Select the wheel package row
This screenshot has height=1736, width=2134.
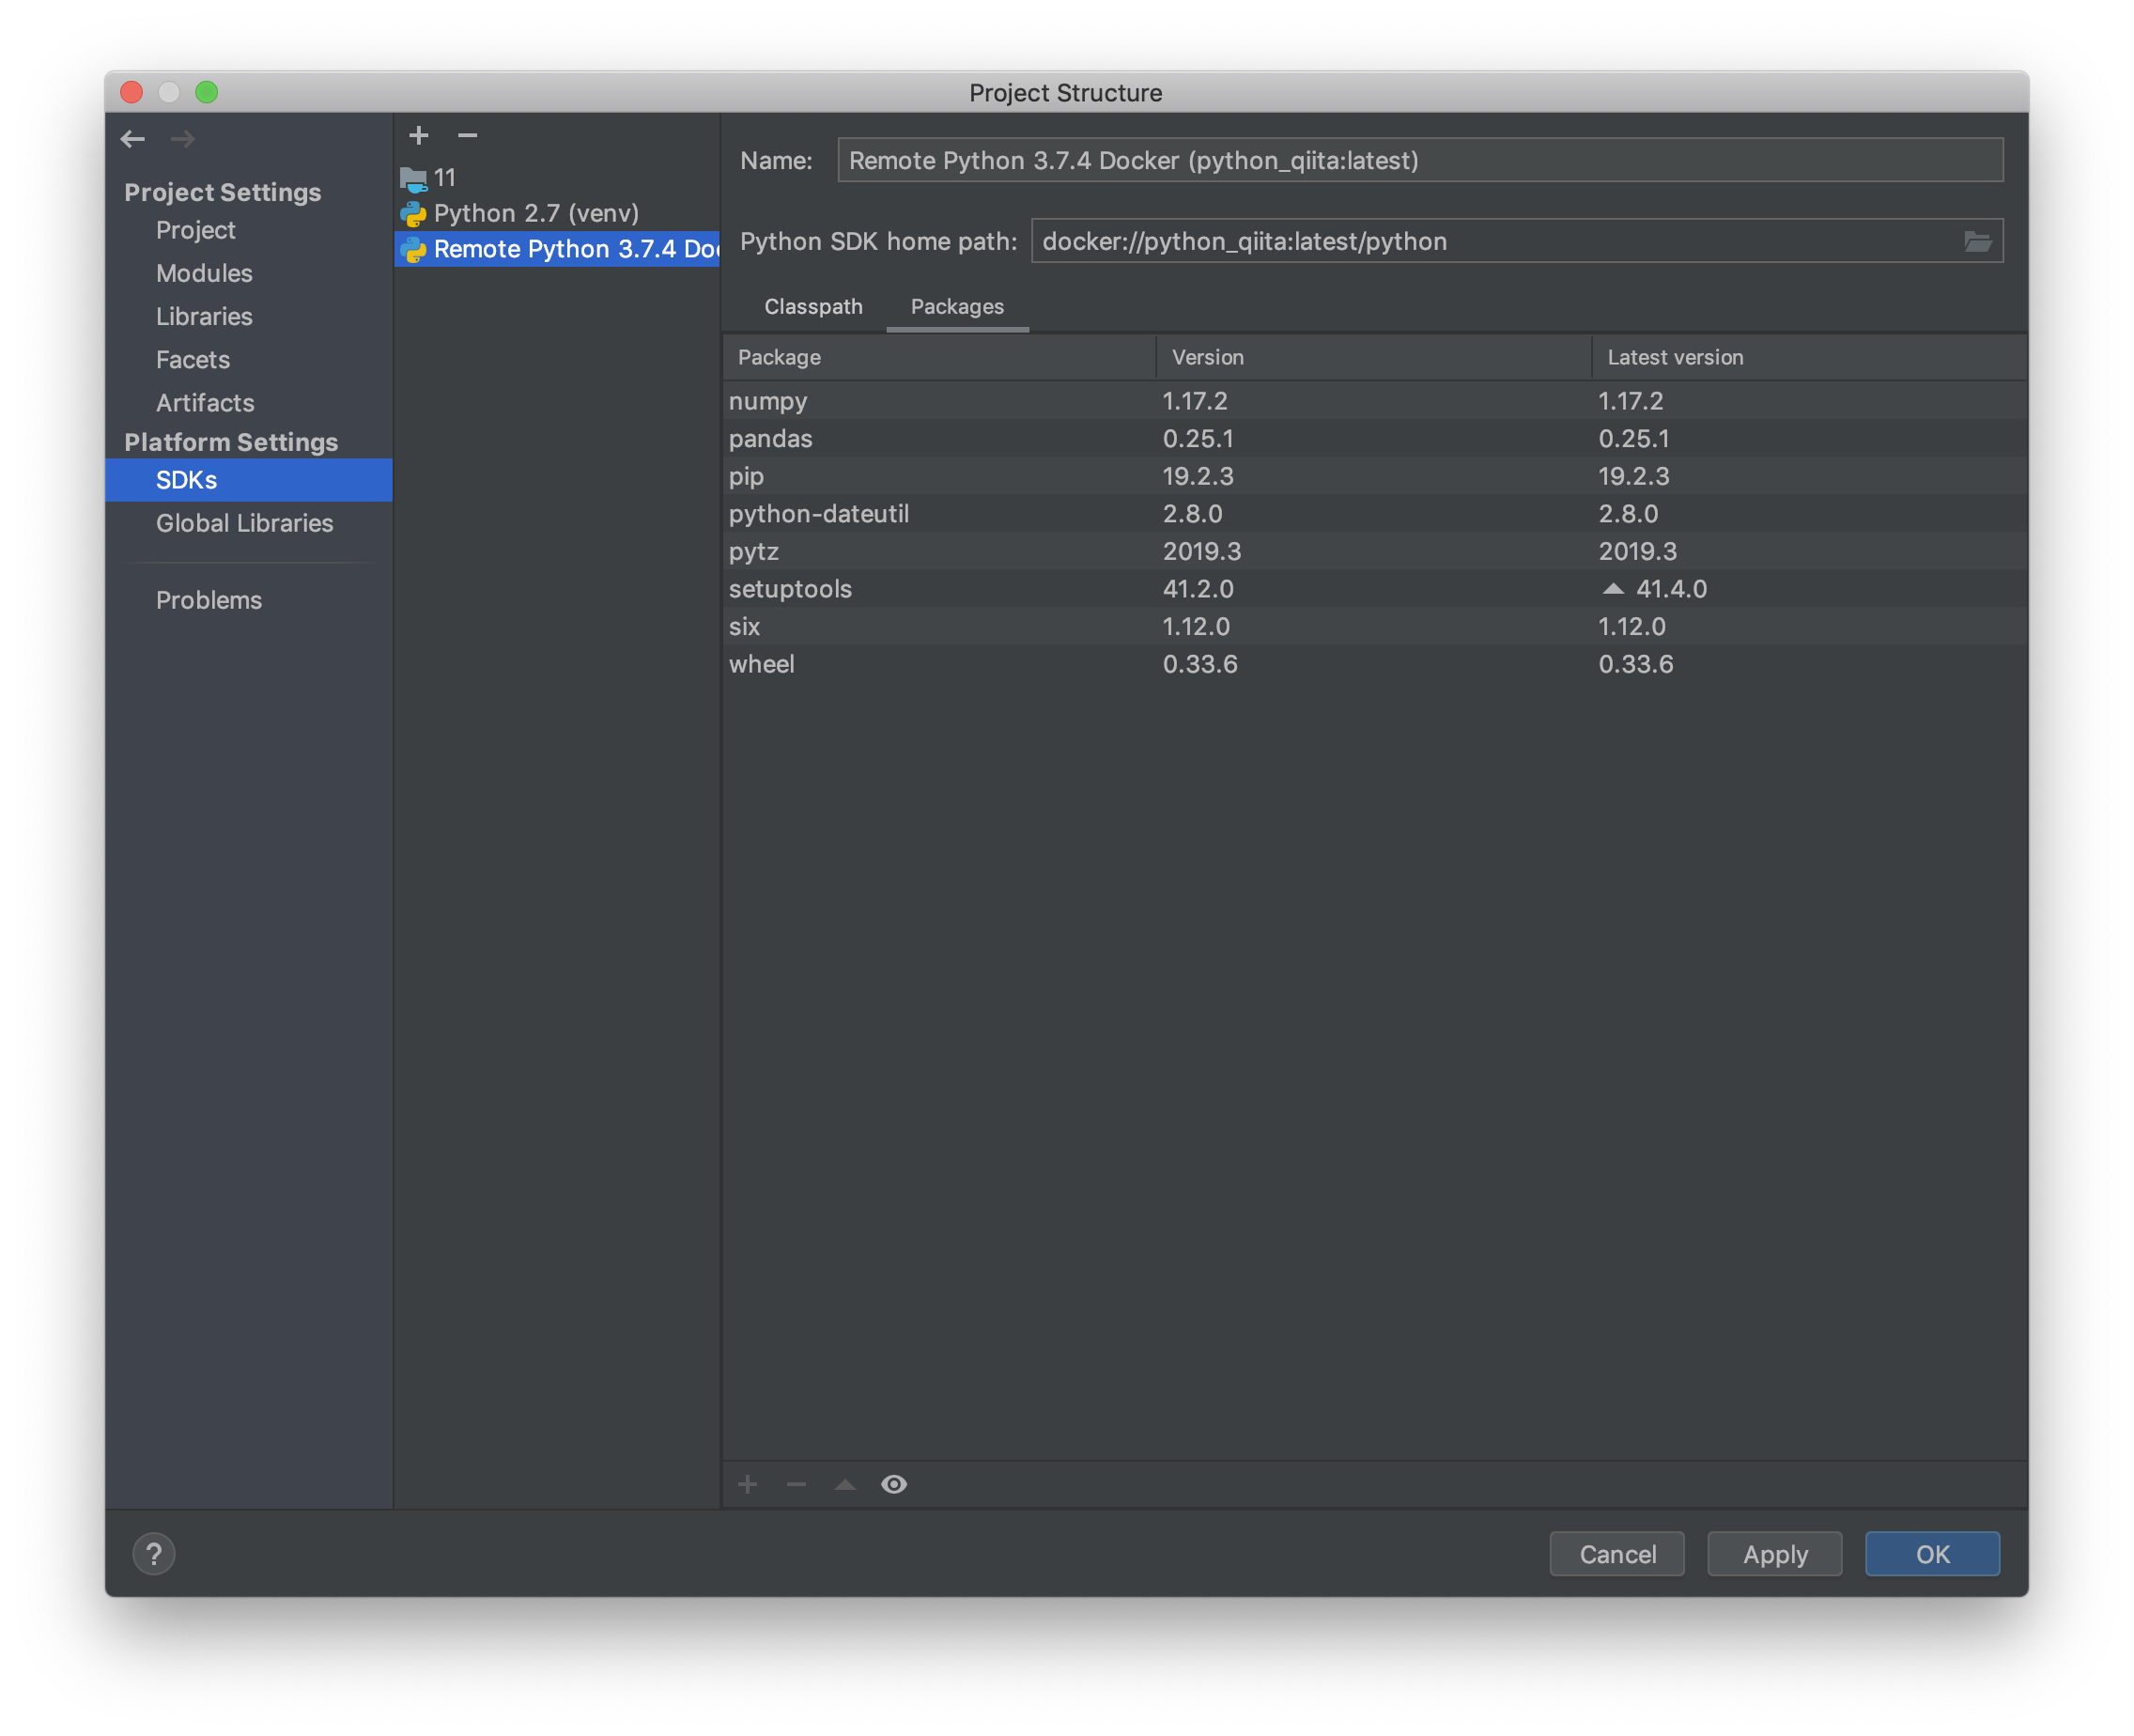tap(1375, 664)
